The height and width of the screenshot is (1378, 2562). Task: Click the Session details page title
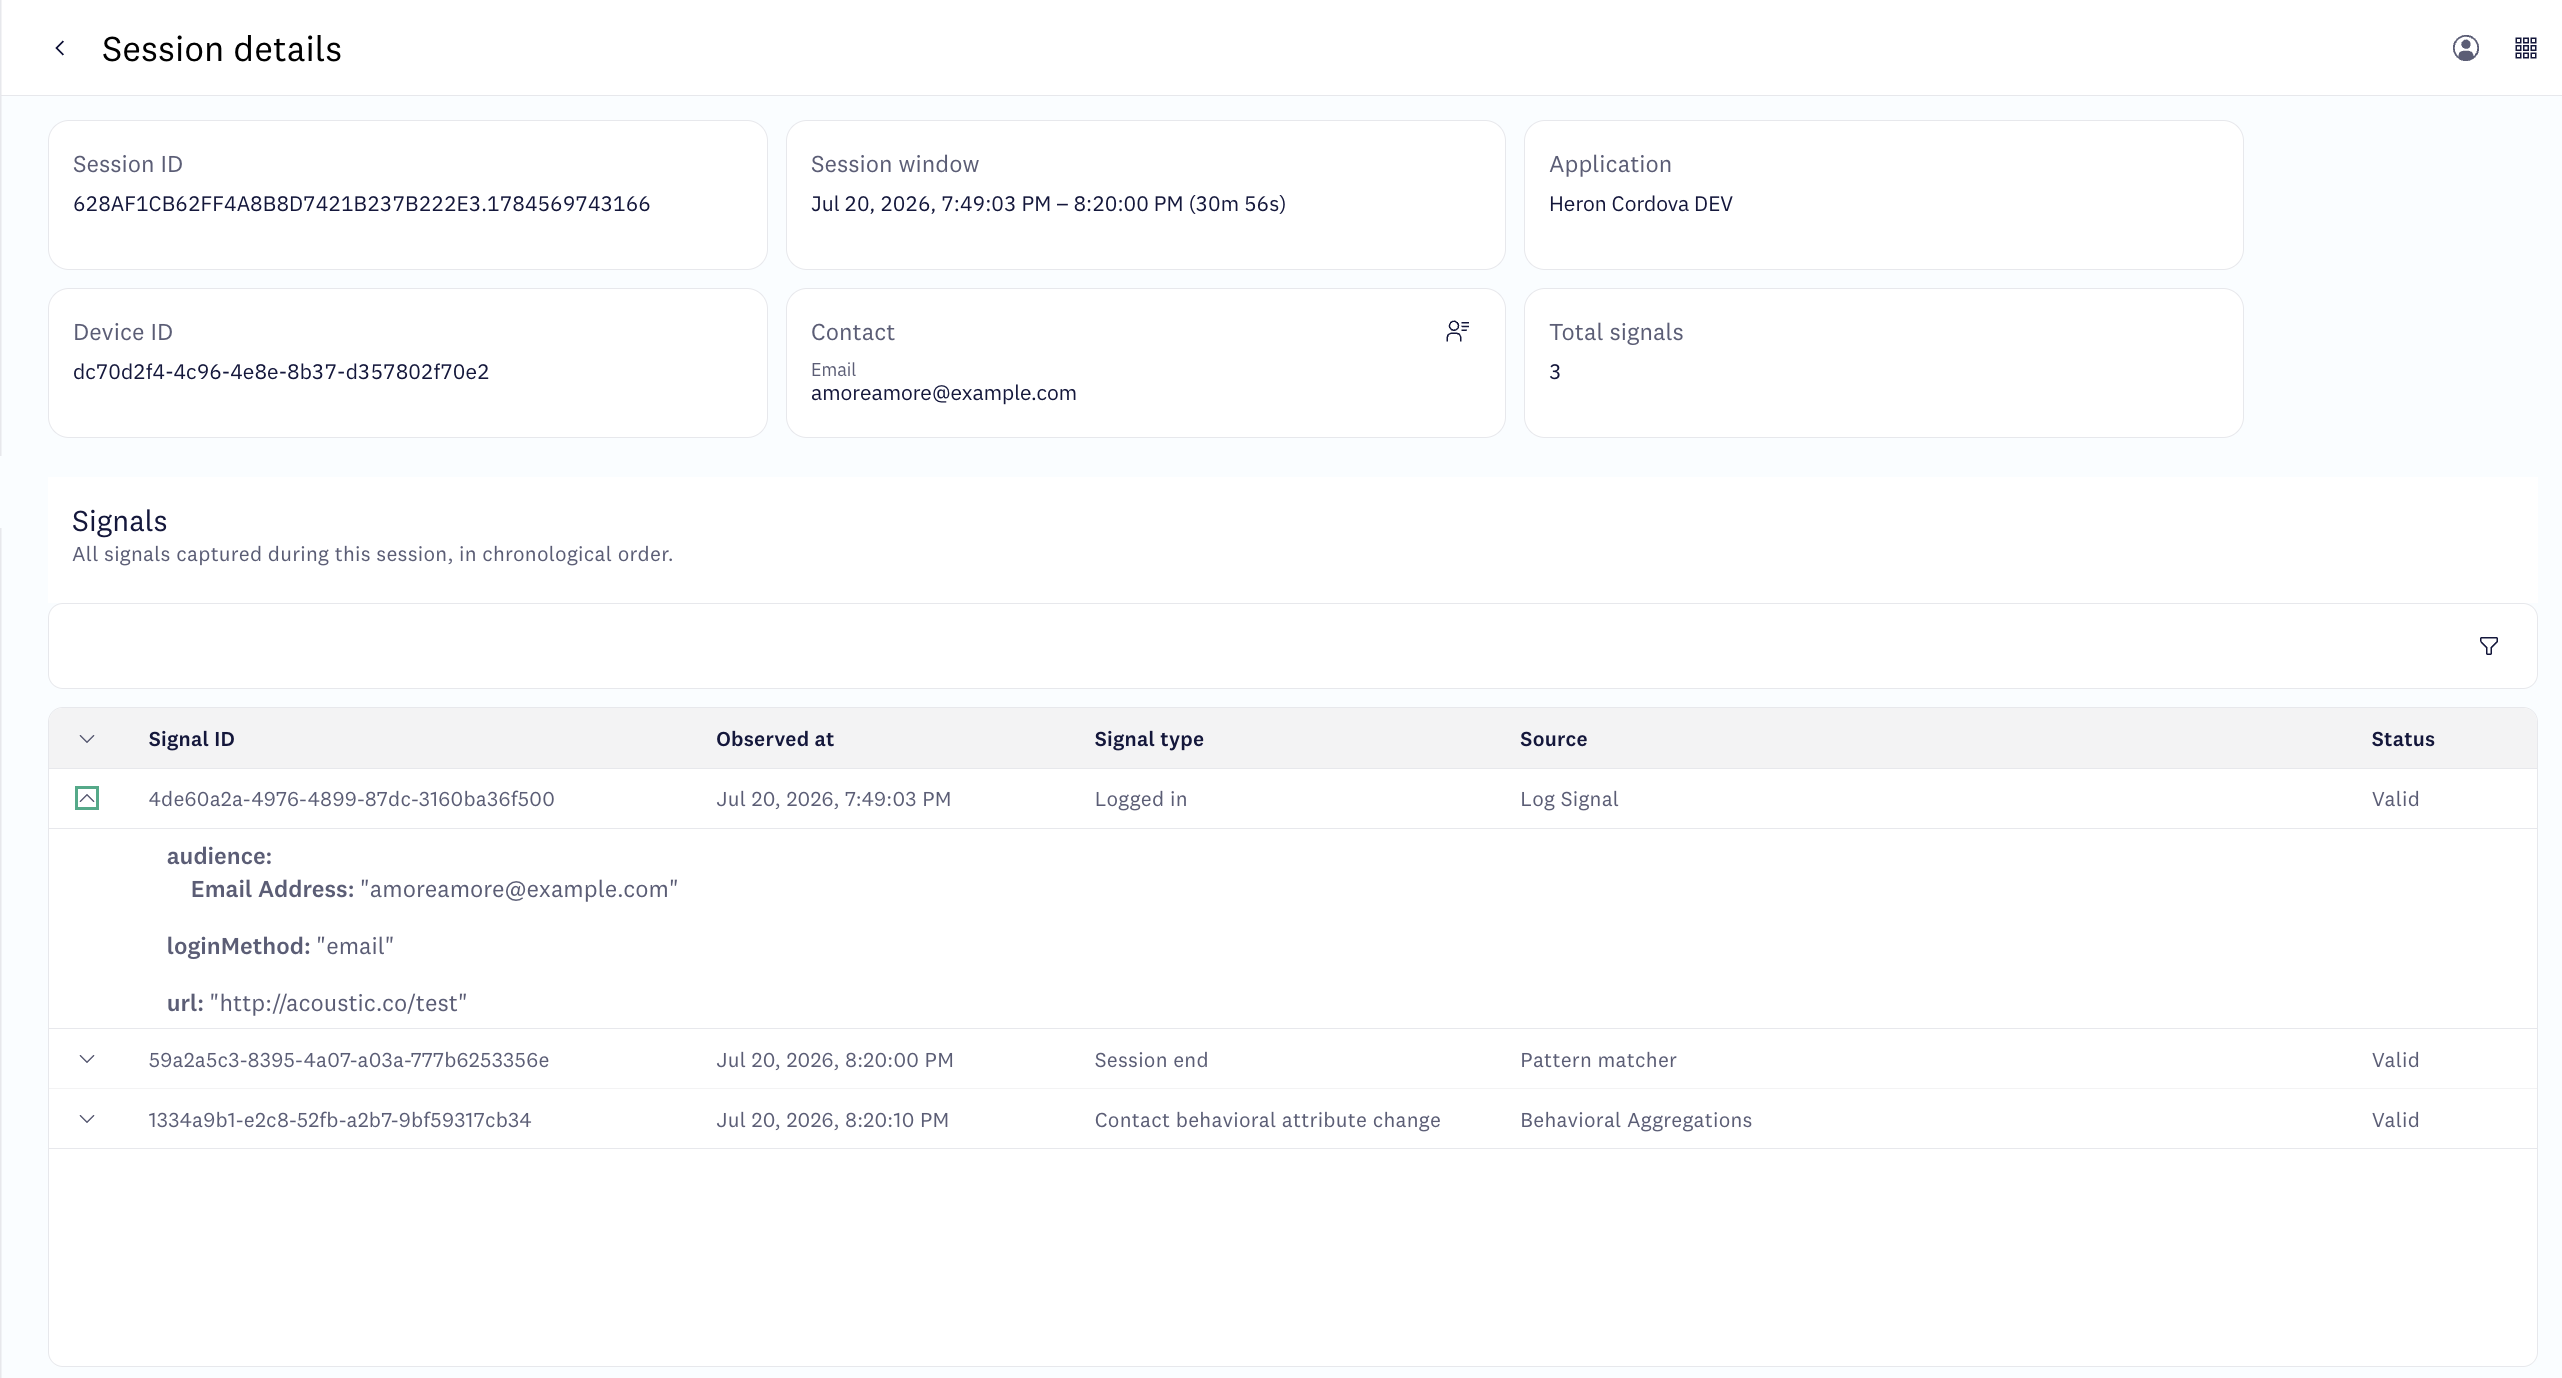[x=222, y=49]
